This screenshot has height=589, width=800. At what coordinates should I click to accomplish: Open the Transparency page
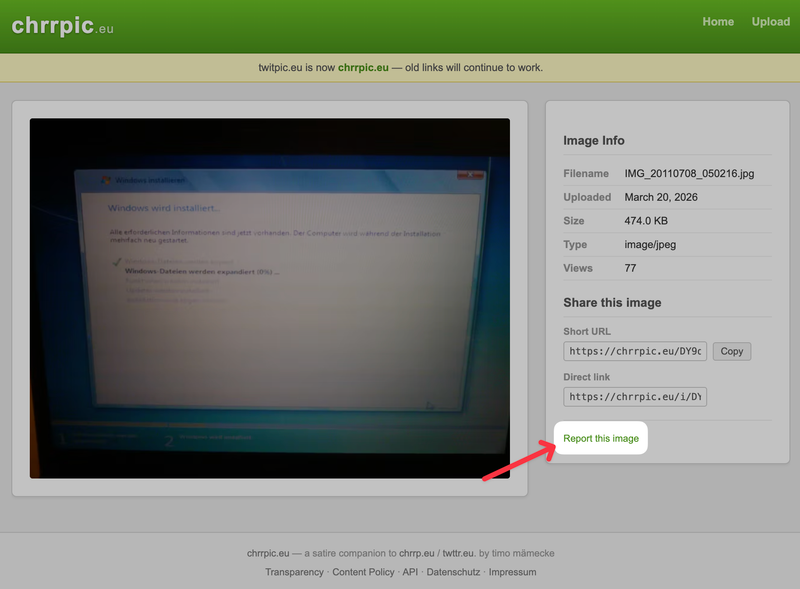coord(294,572)
